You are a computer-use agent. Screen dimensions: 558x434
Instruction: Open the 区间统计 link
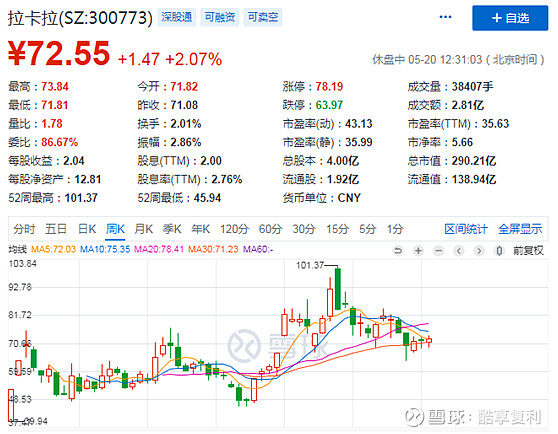click(466, 229)
